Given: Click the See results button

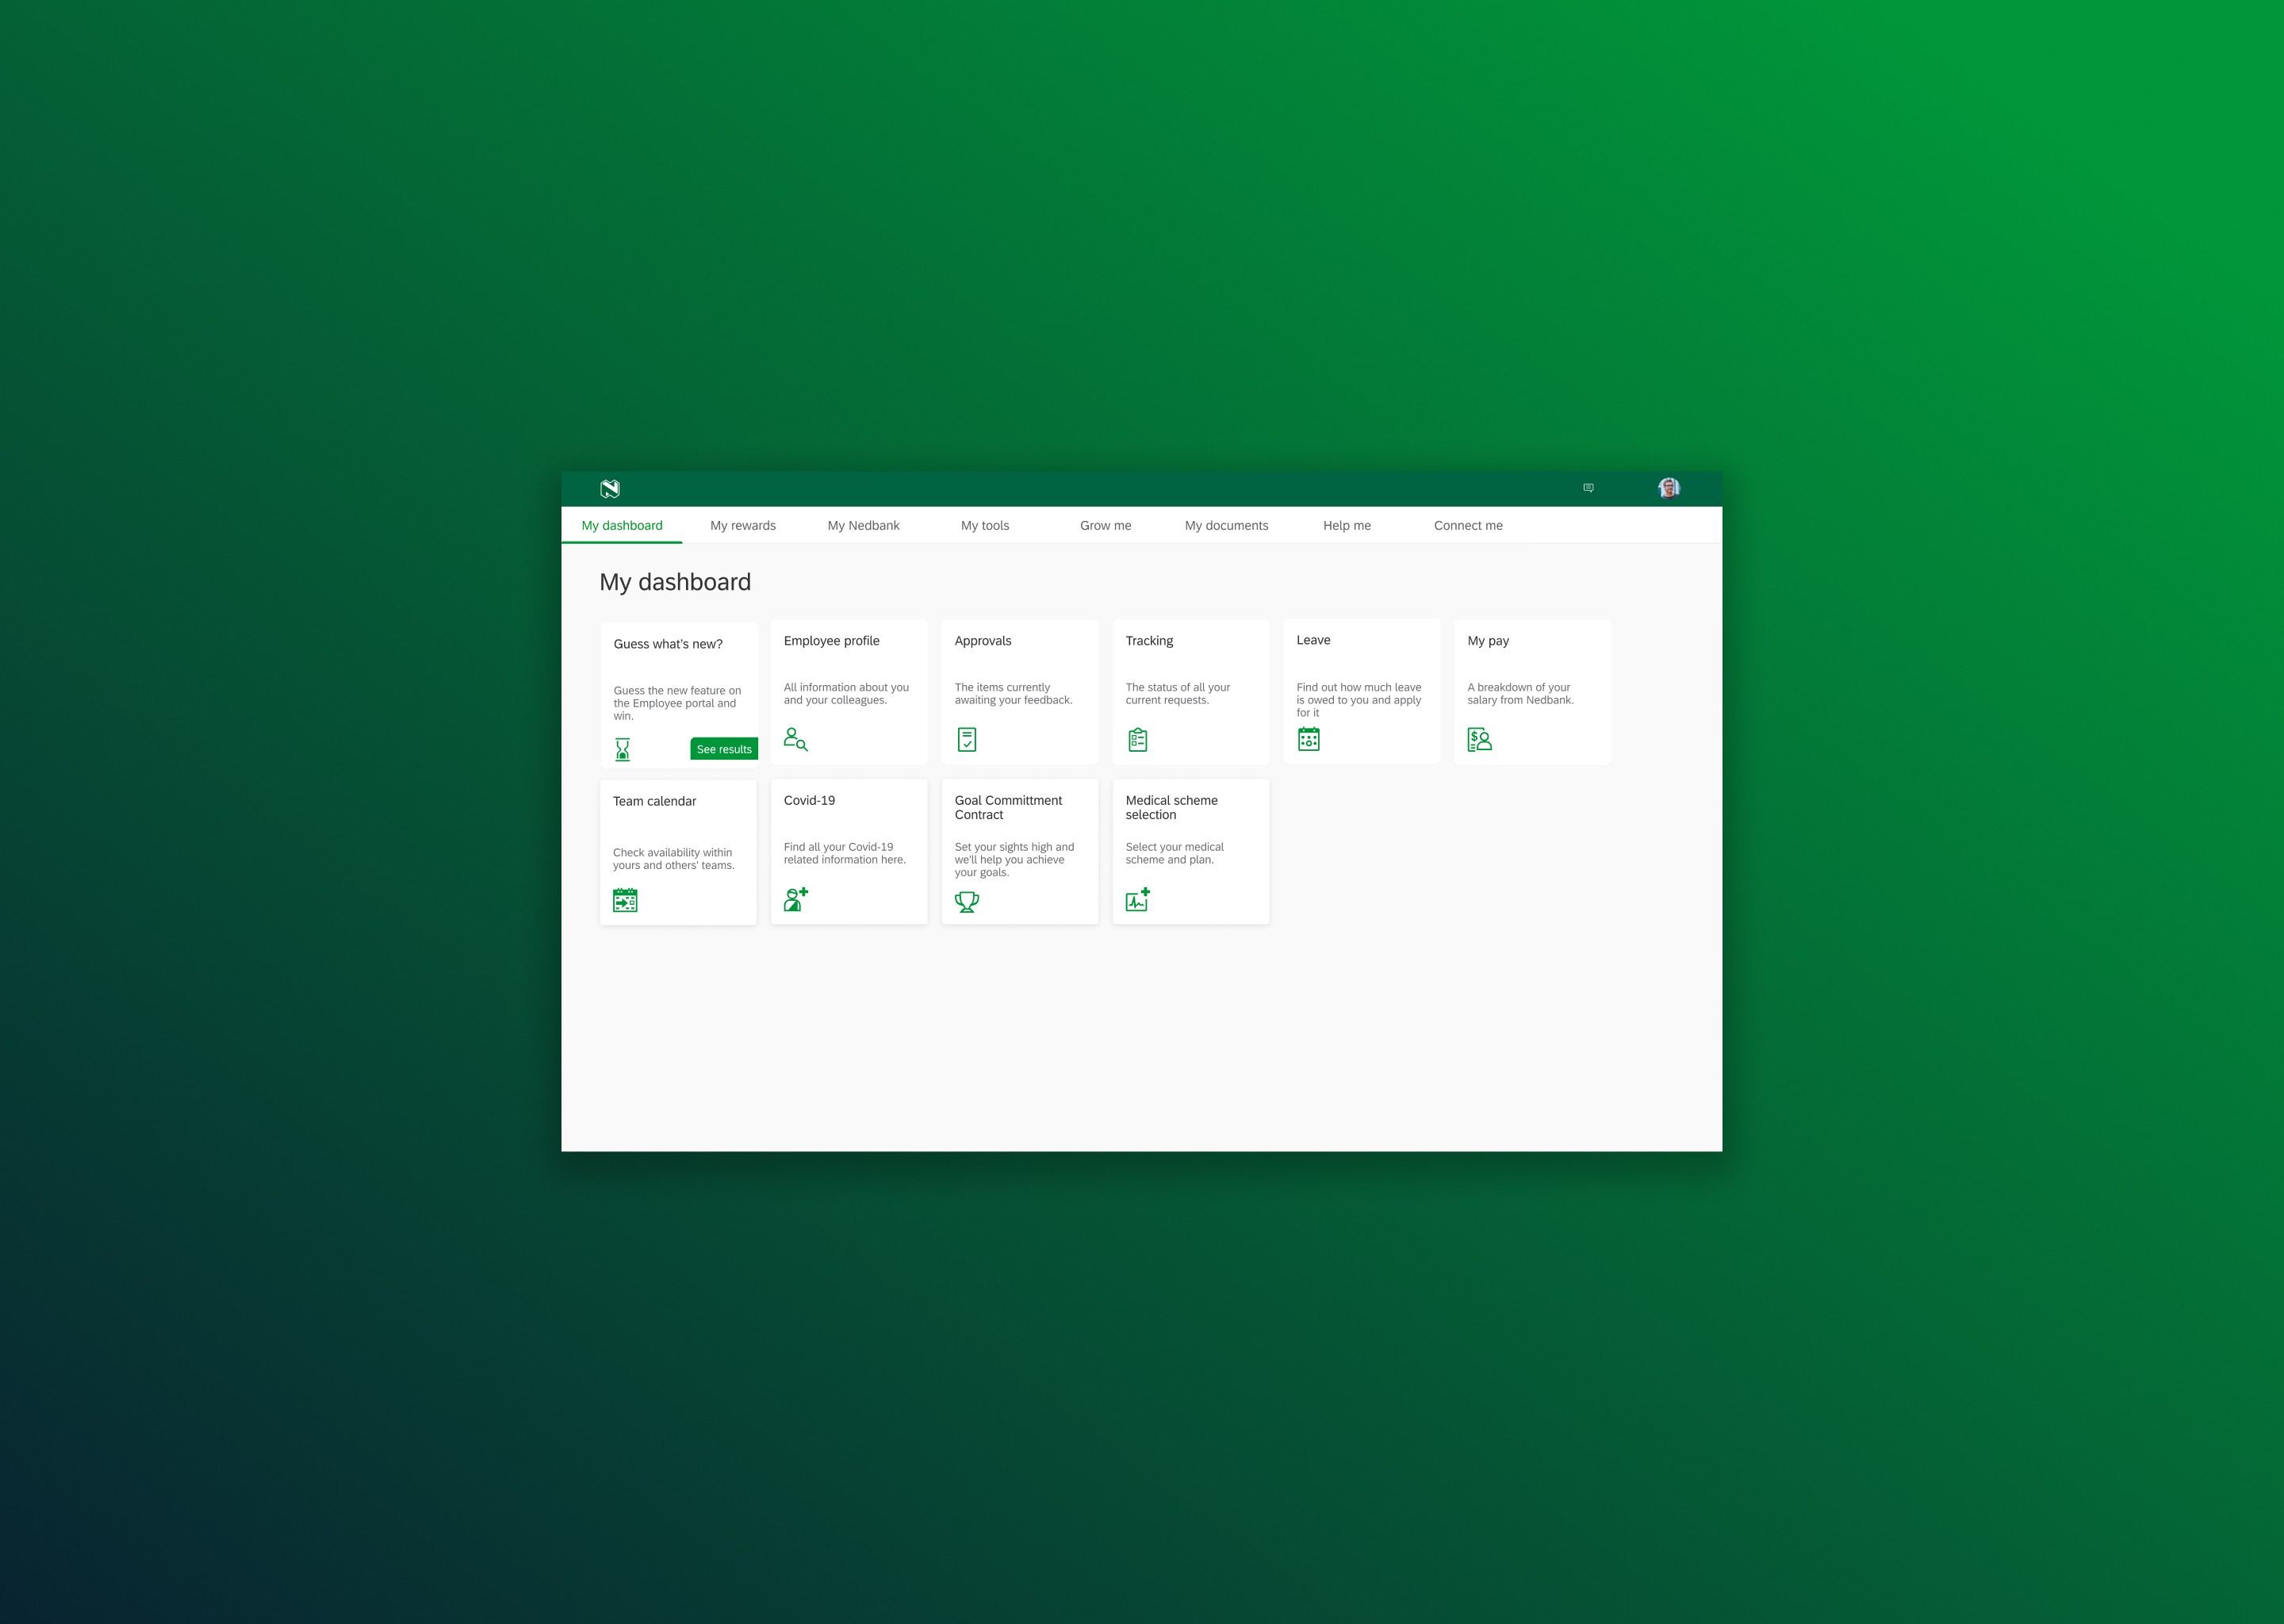Looking at the screenshot, I should (x=723, y=748).
